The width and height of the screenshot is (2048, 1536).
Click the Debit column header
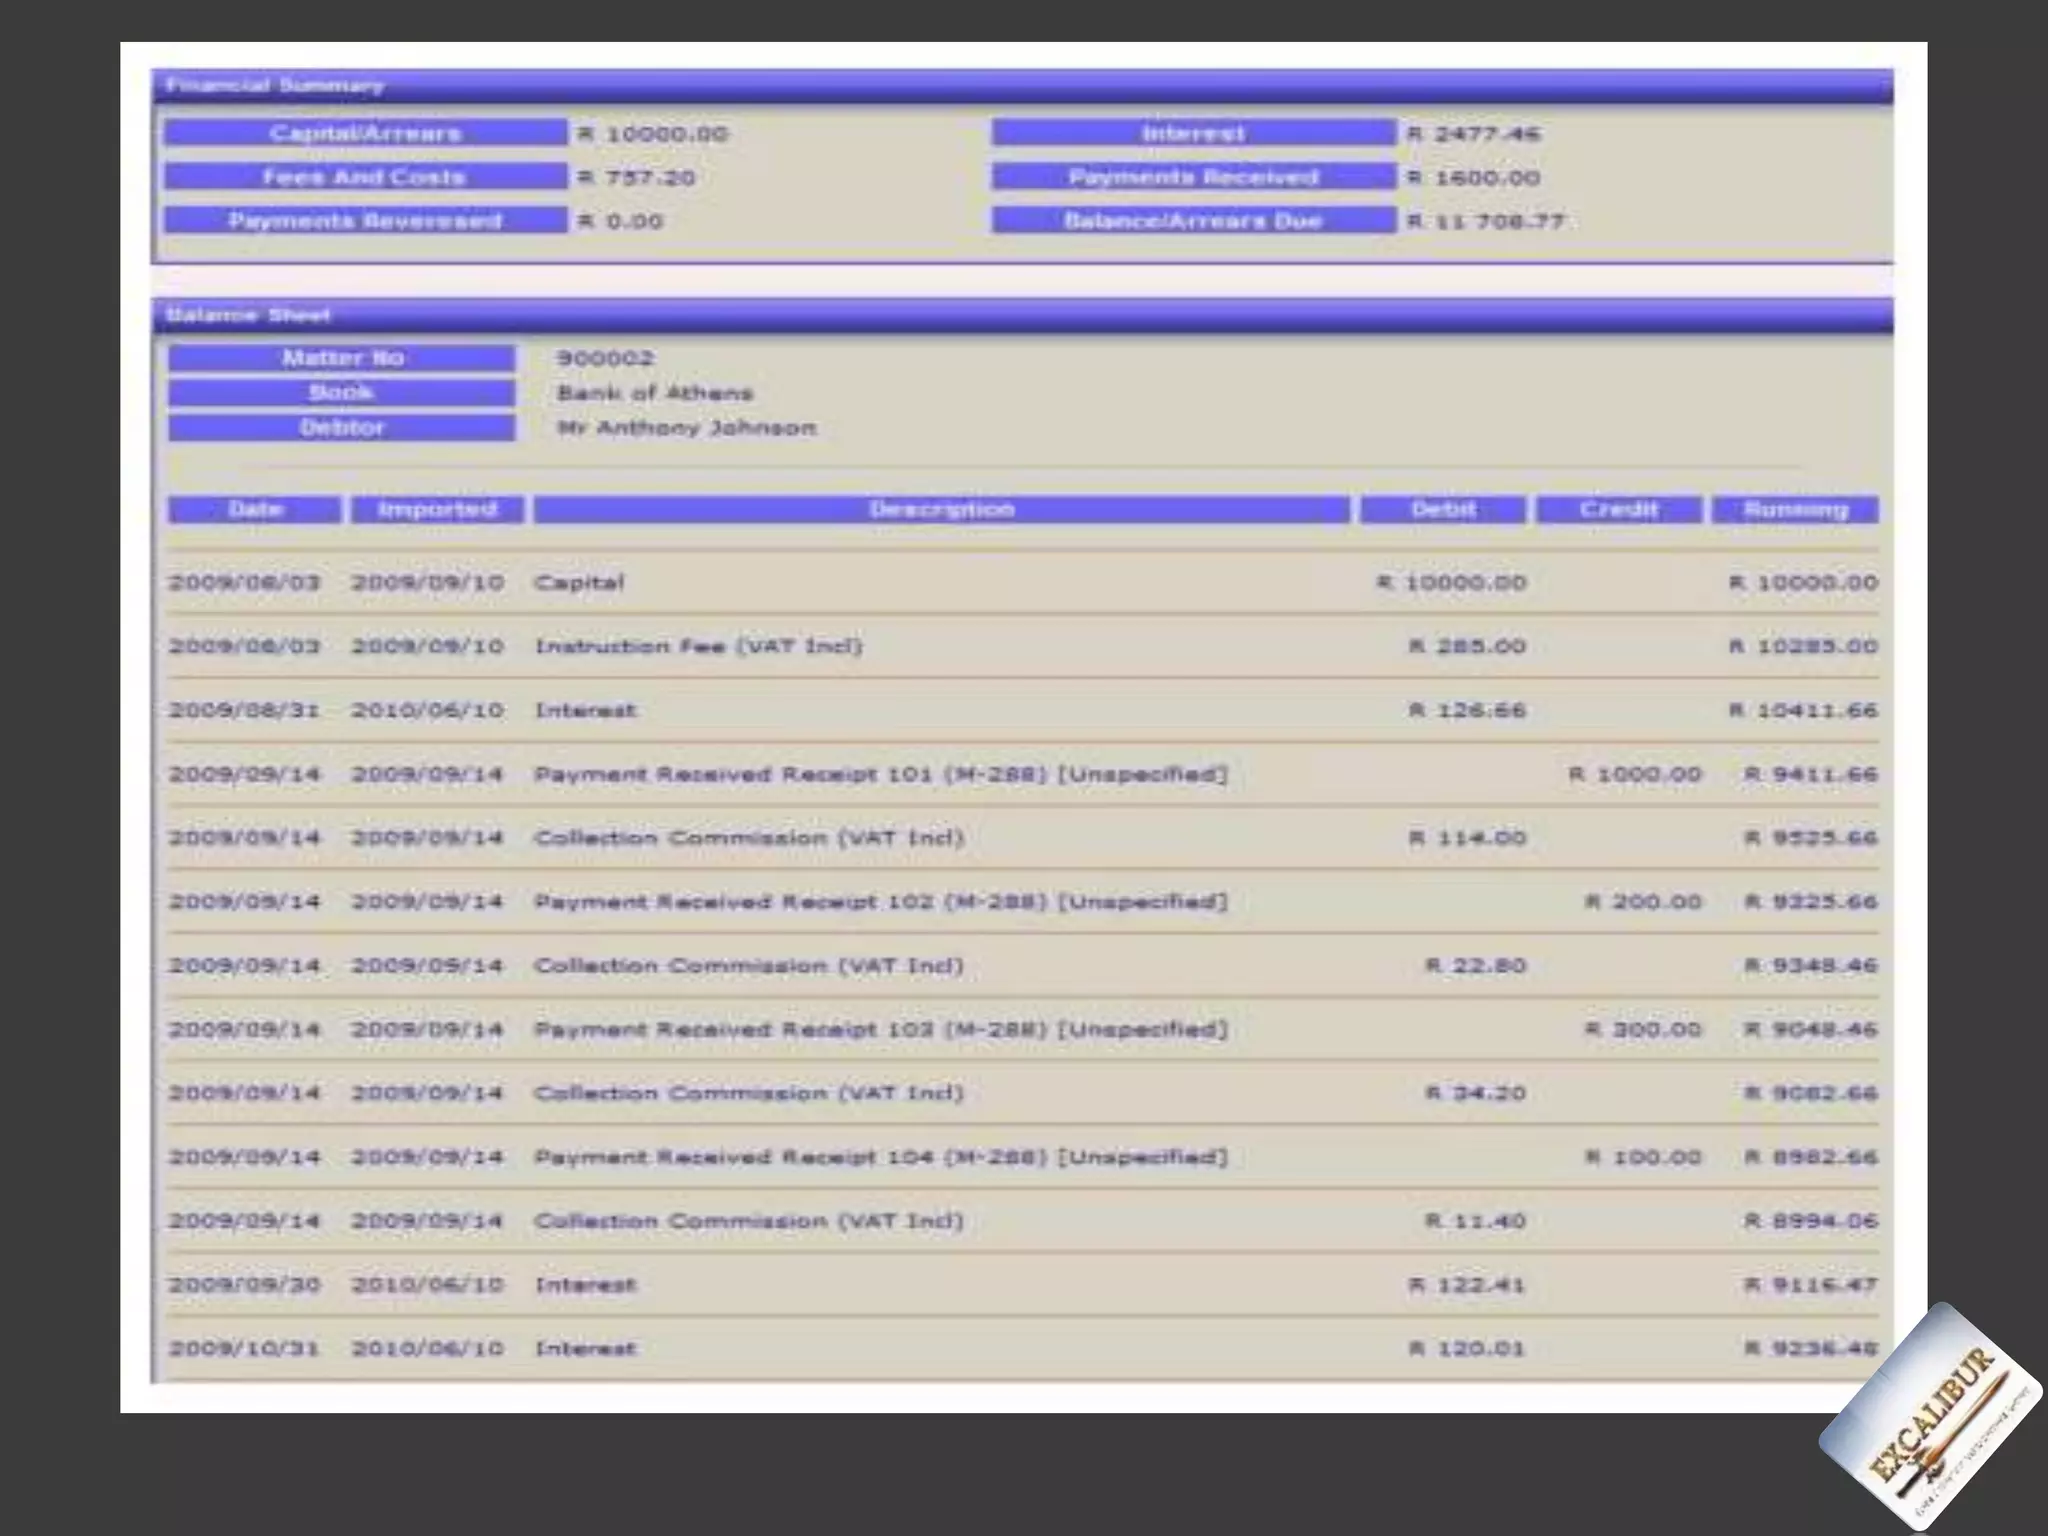tap(1443, 509)
